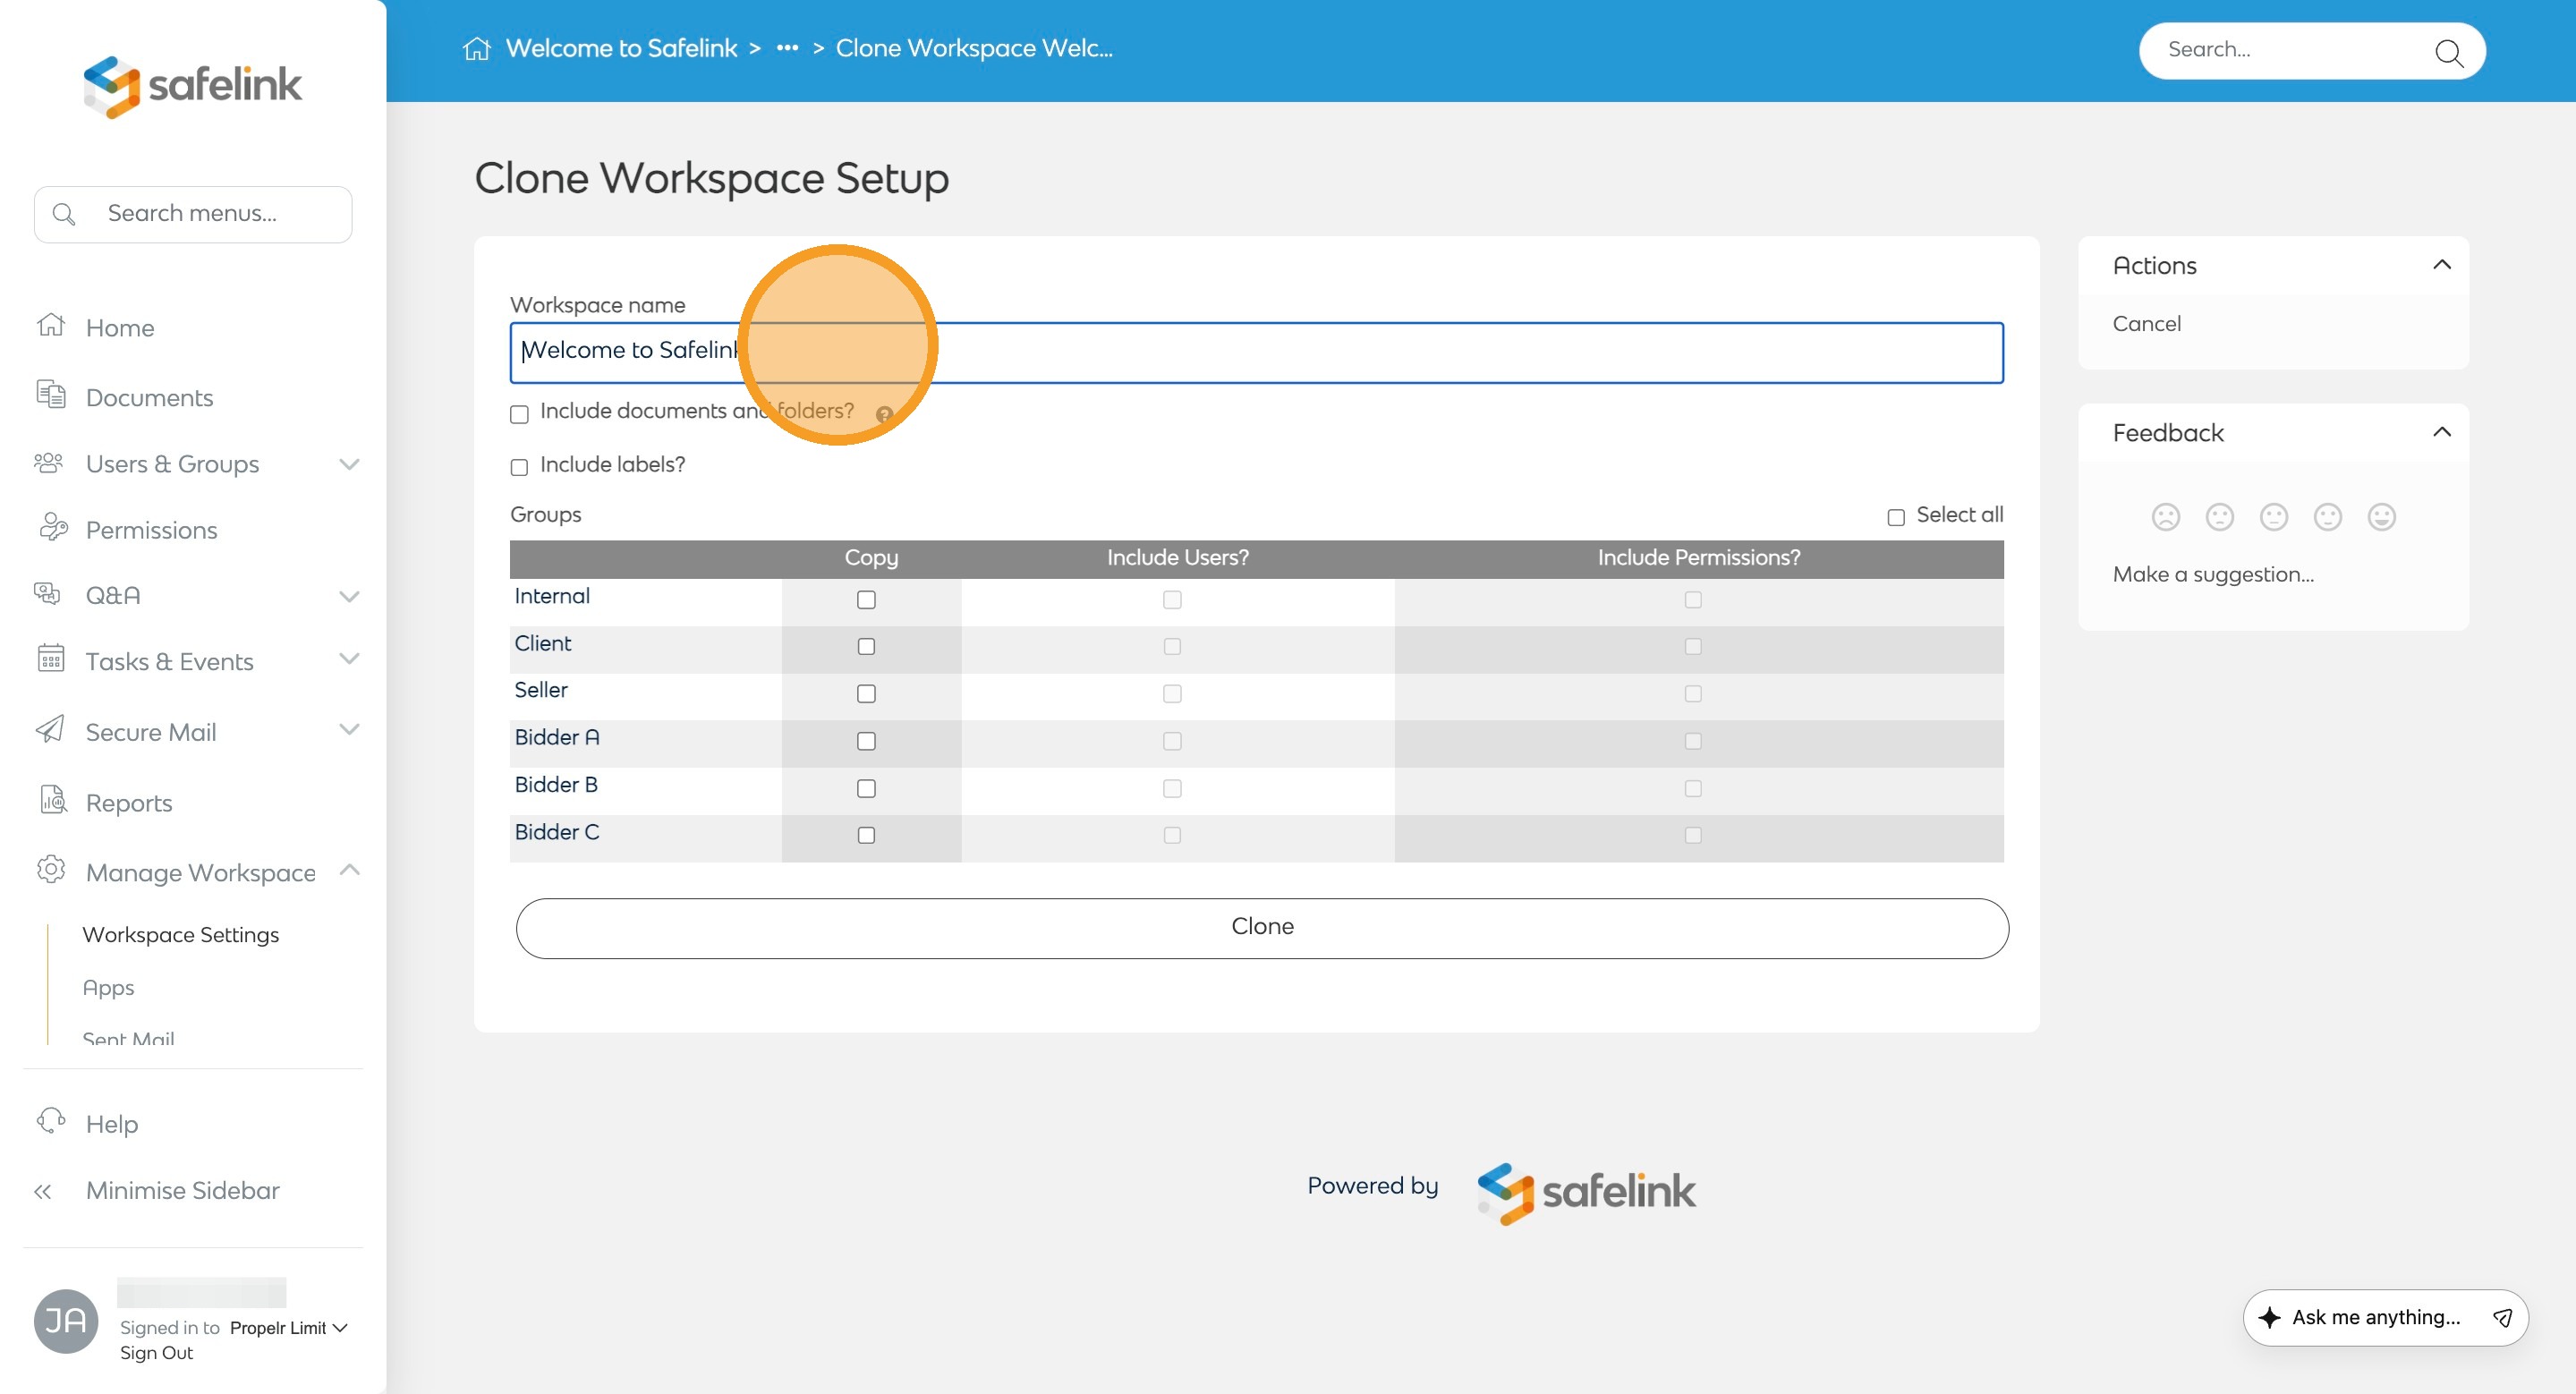Enable Include labels checkbox

coord(519,467)
